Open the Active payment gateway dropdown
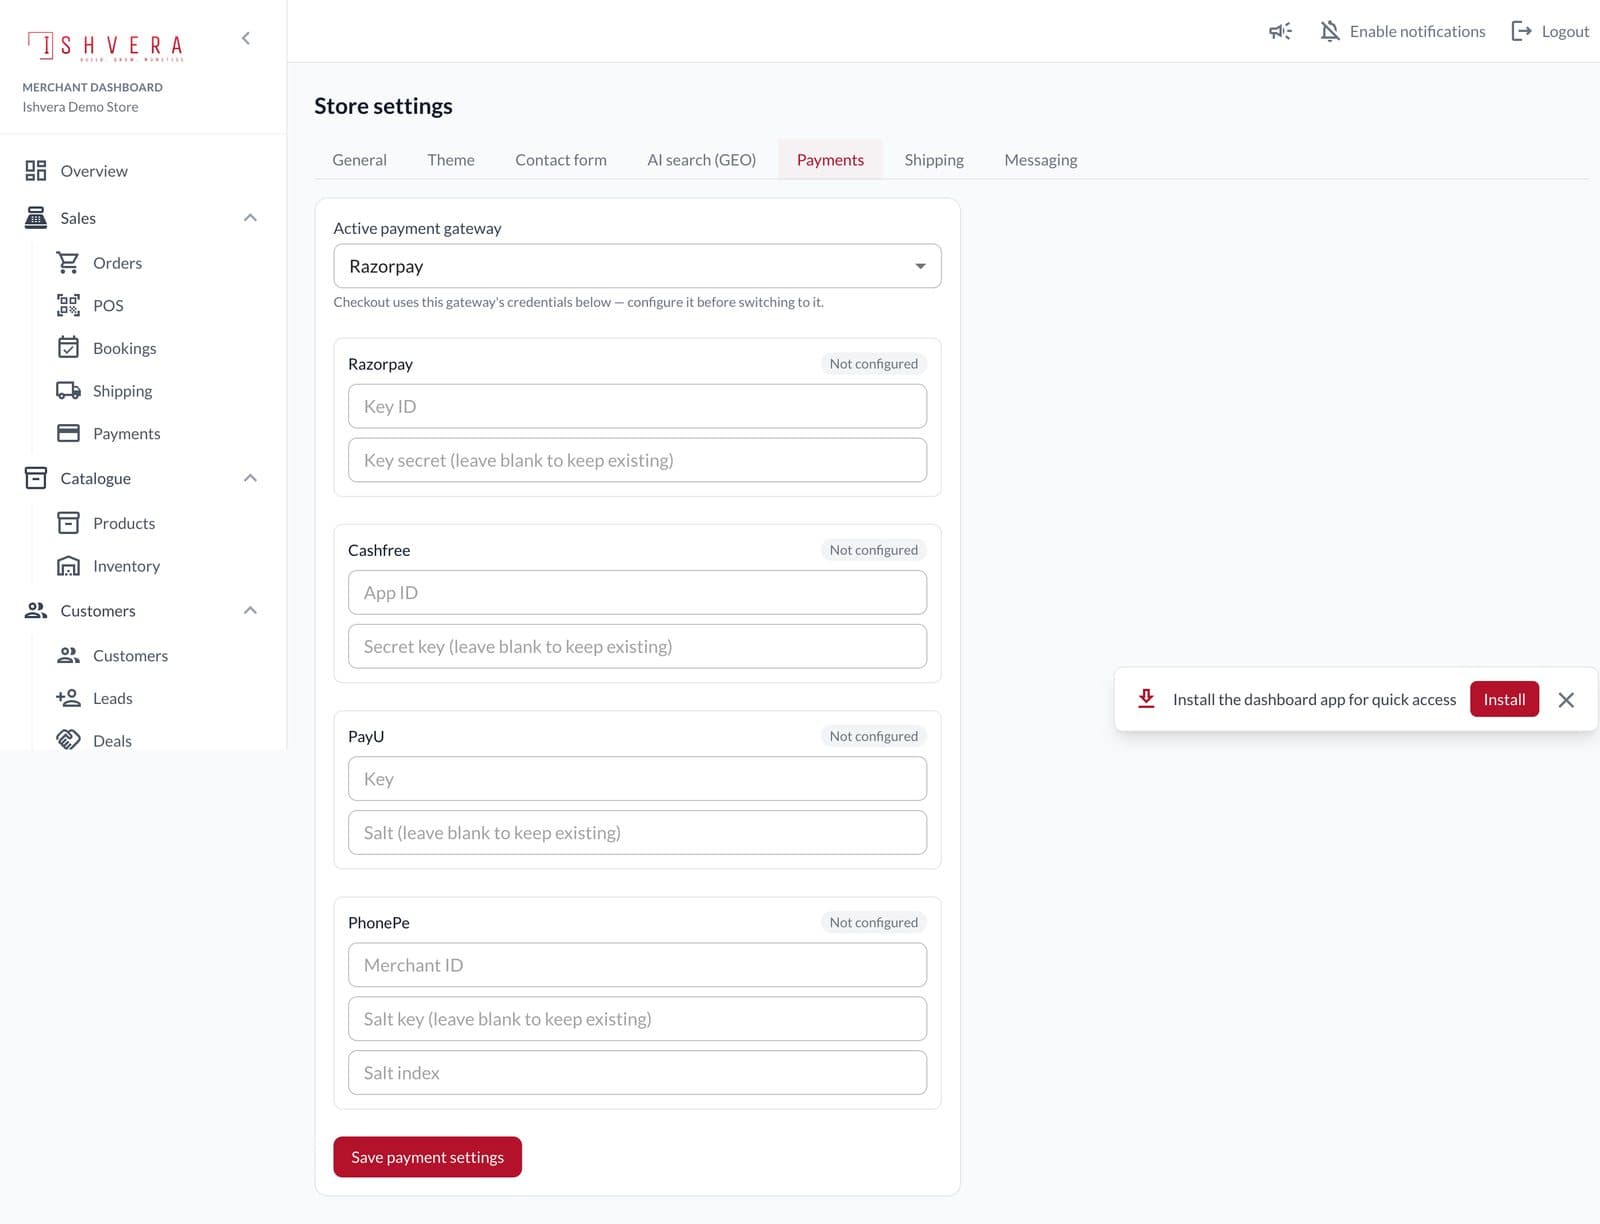The height and width of the screenshot is (1224, 1600). point(637,266)
